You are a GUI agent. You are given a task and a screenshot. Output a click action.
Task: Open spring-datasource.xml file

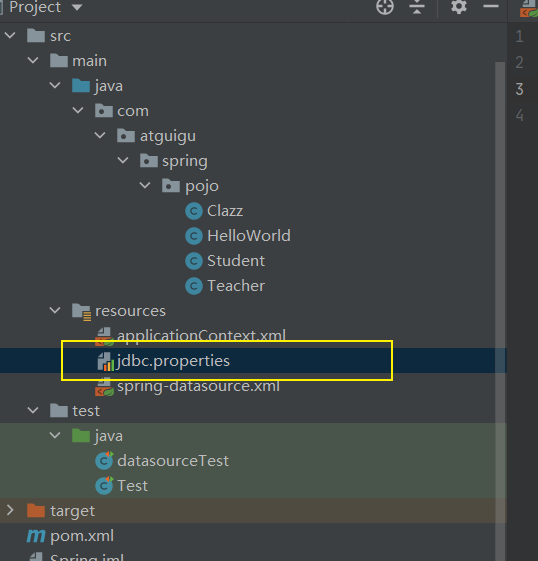(199, 386)
